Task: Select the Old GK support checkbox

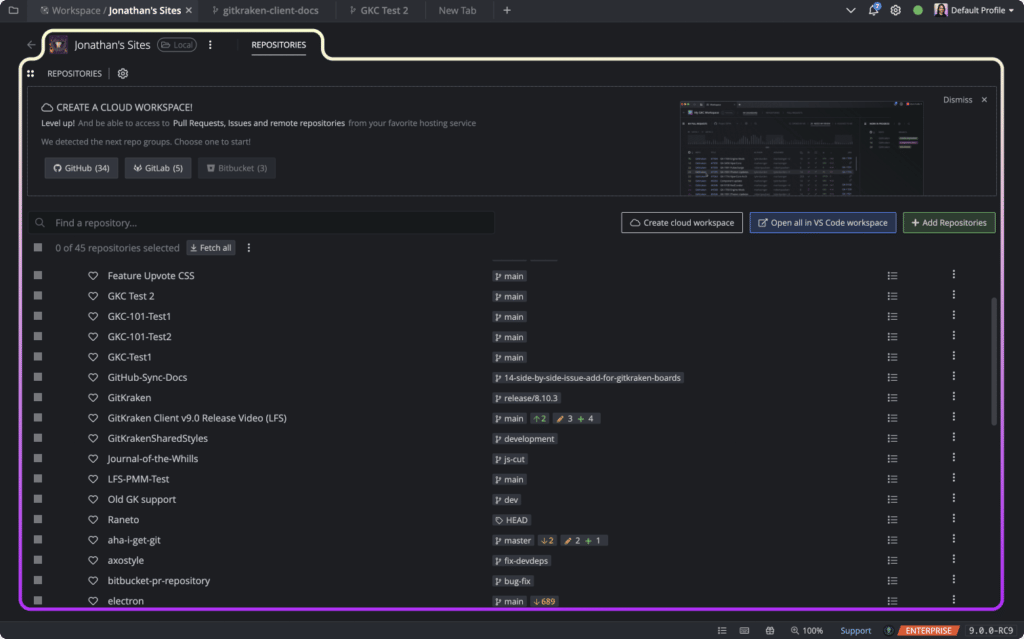Action: [x=38, y=499]
